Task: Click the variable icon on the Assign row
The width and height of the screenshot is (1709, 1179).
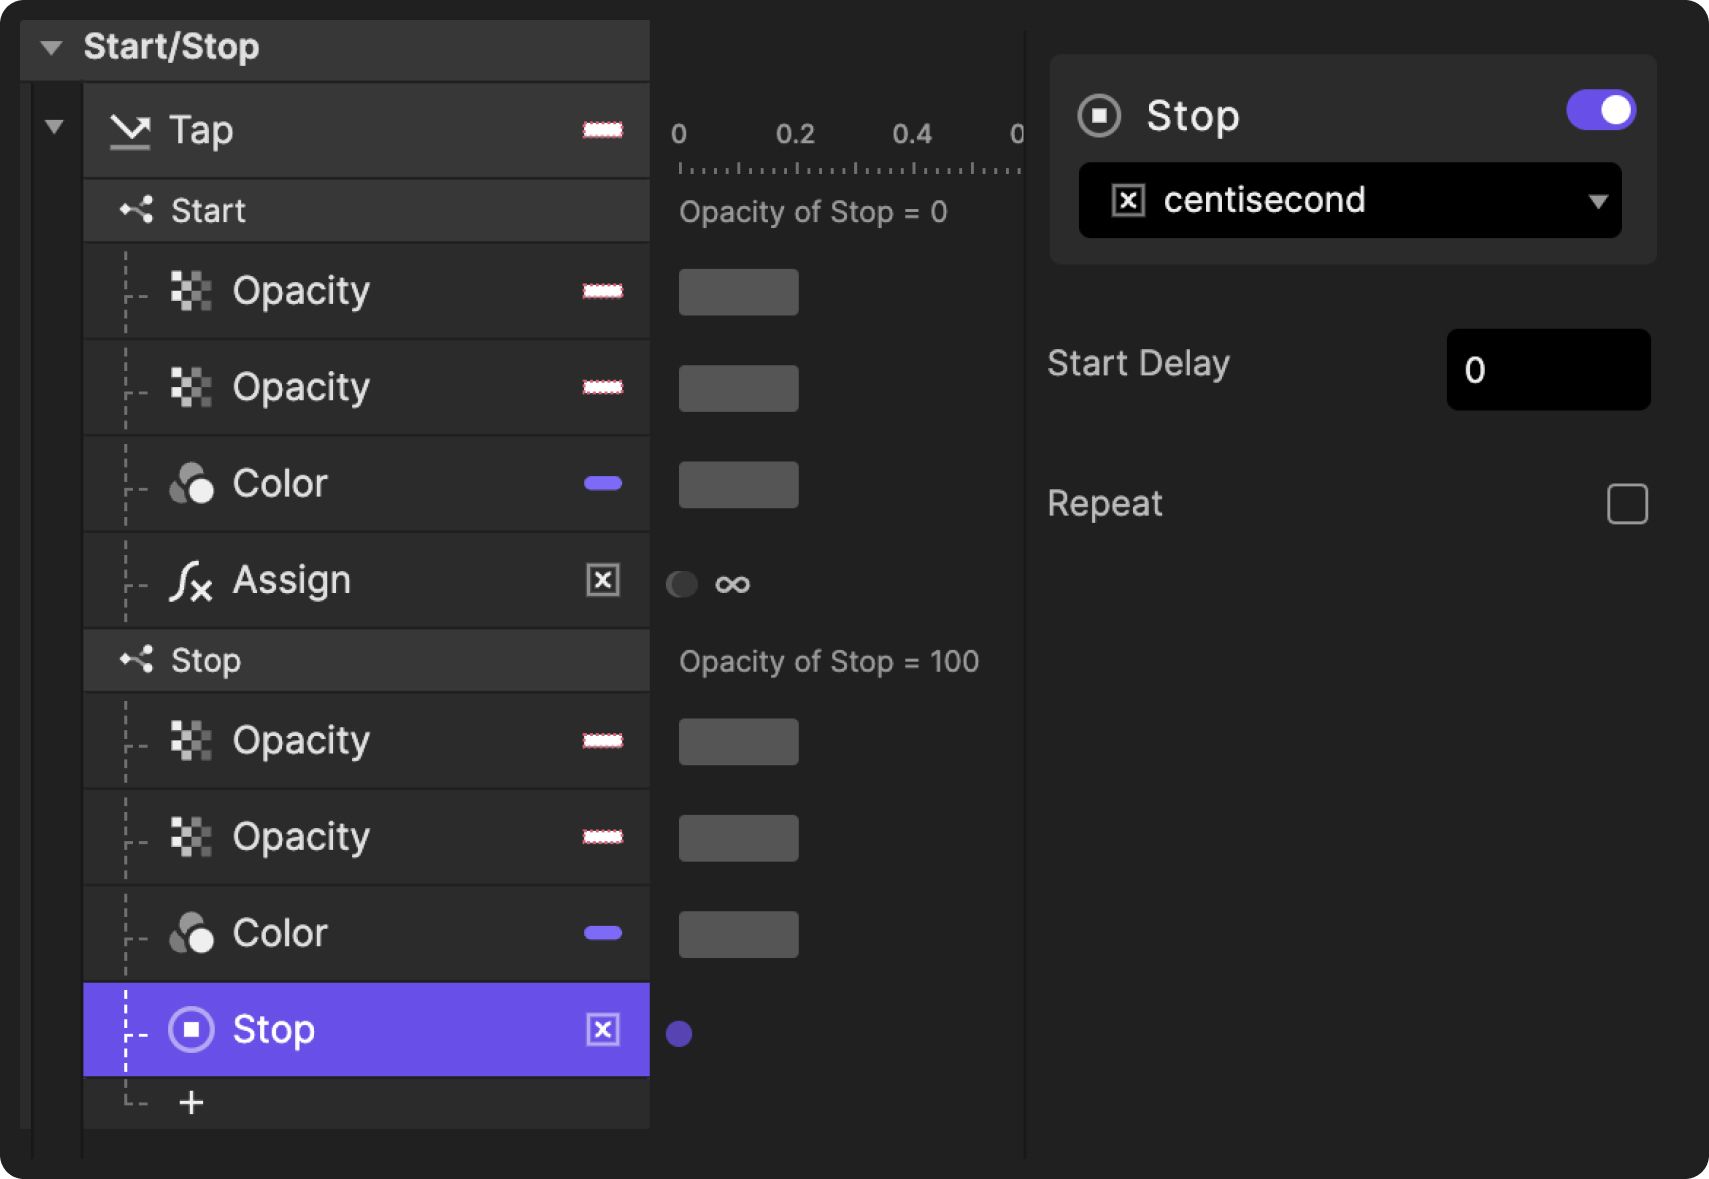Action: (602, 581)
